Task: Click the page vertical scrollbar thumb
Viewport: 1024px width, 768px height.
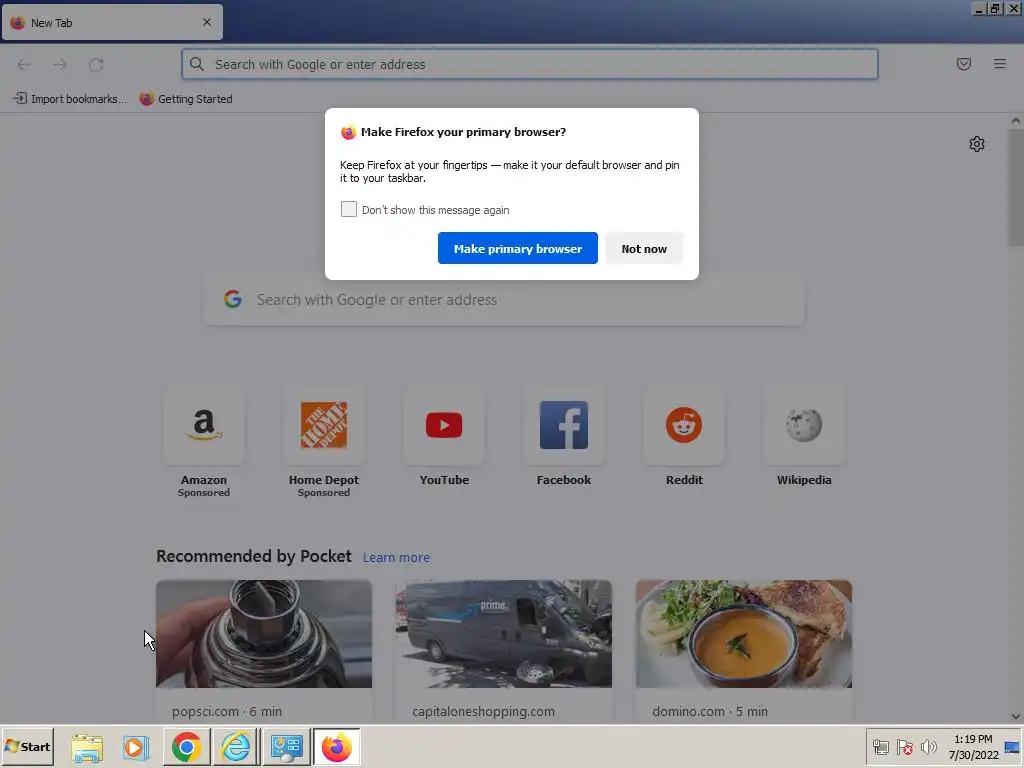Action: pos(1016,186)
